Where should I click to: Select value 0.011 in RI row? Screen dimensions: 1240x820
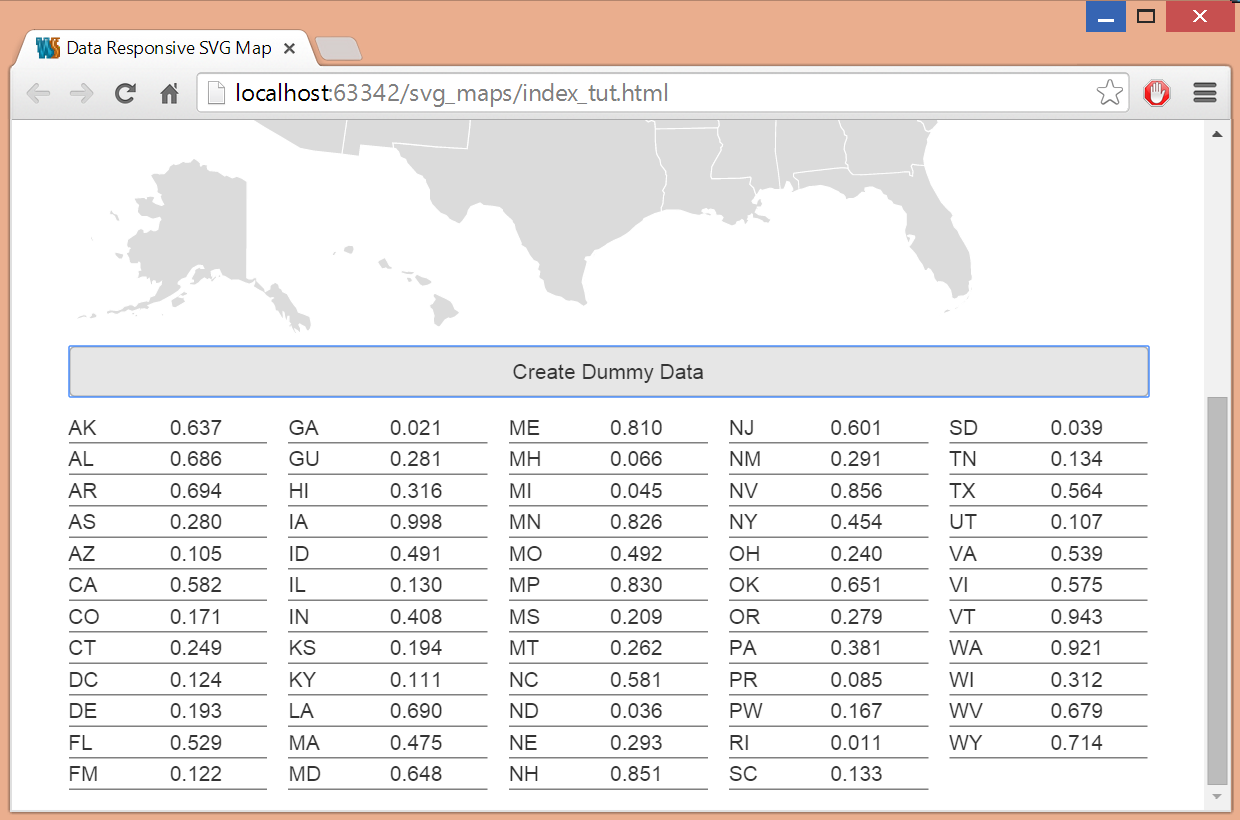(x=856, y=743)
